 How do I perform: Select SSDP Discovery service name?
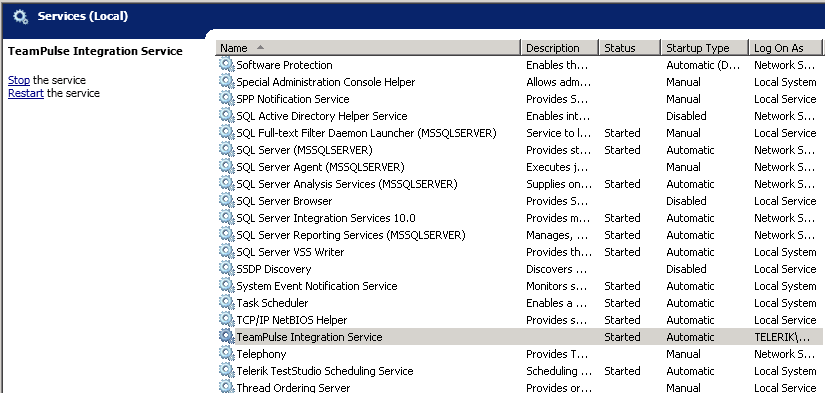[x=274, y=269]
